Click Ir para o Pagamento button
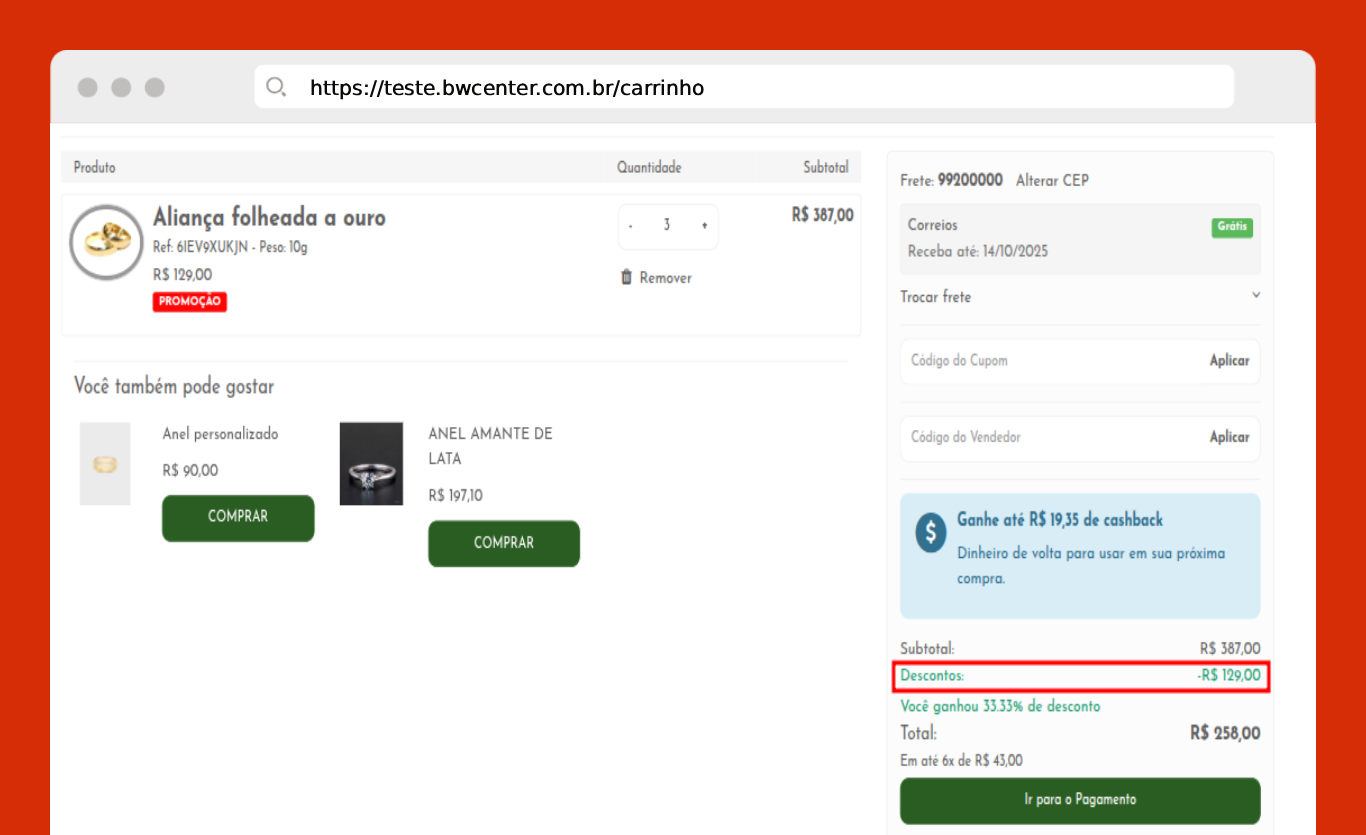 point(1080,800)
